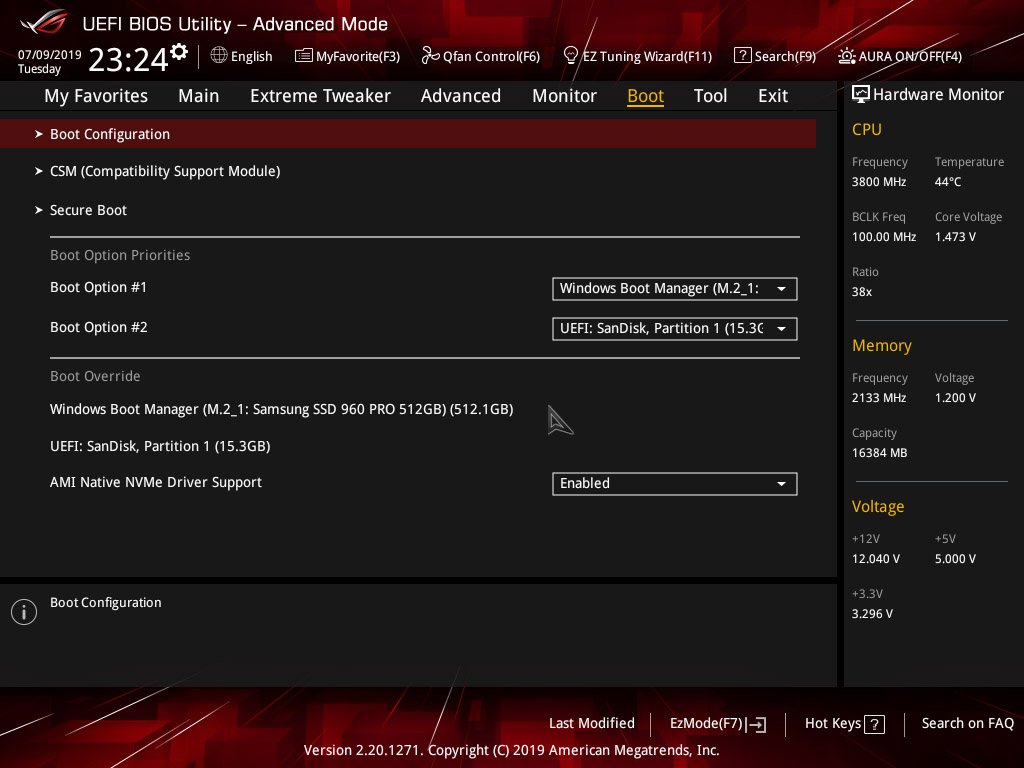The height and width of the screenshot is (768, 1024).
Task: Open the Secure Boot settings entry
Action: [x=88, y=210]
